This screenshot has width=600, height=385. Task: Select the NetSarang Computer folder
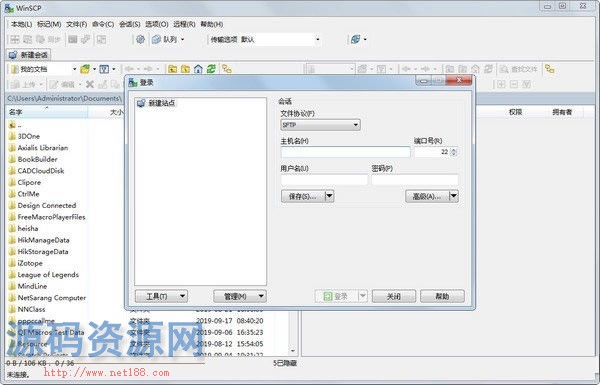point(52,298)
